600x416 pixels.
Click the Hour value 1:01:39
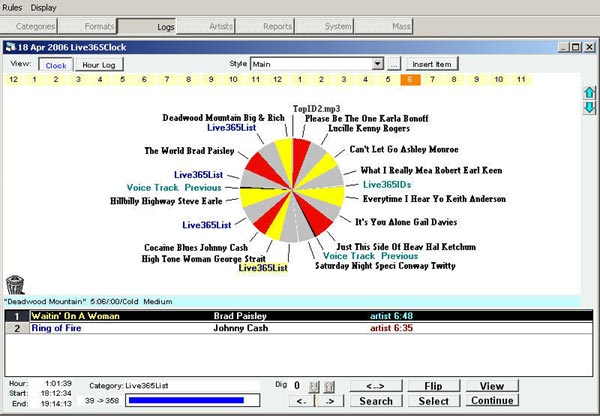click(x=58, y=383)
